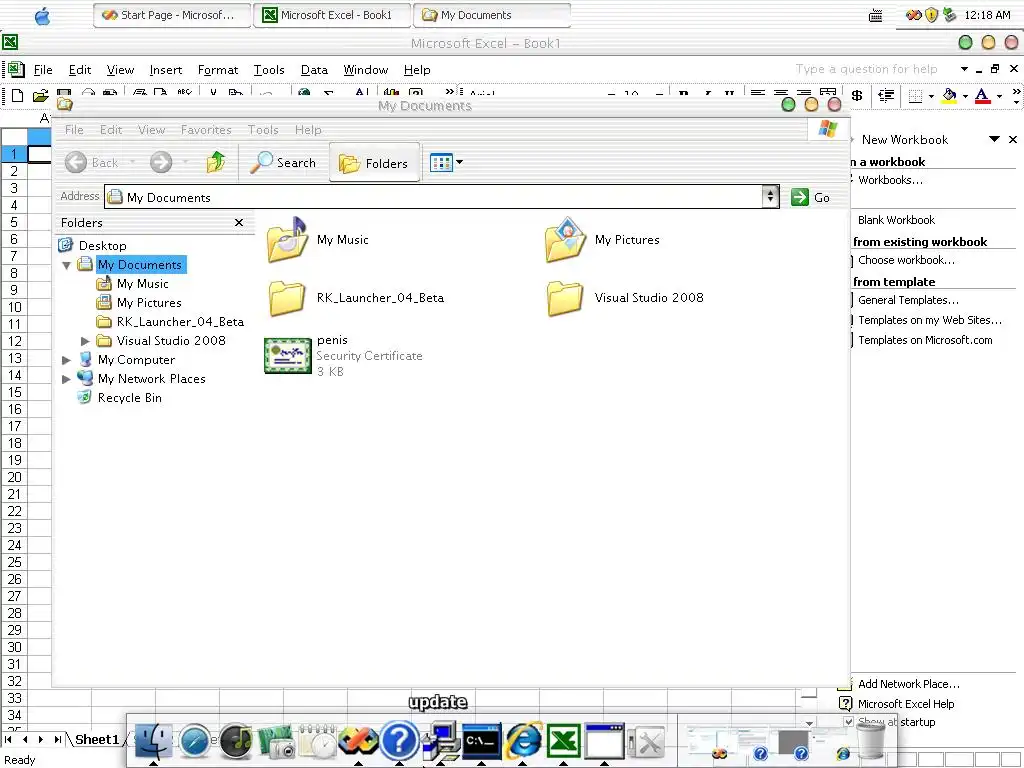Image resolution: width=1024 pixels, height=768 pixels.
Task: Click the trash can icon in the dock
Action: coord(871,741)
